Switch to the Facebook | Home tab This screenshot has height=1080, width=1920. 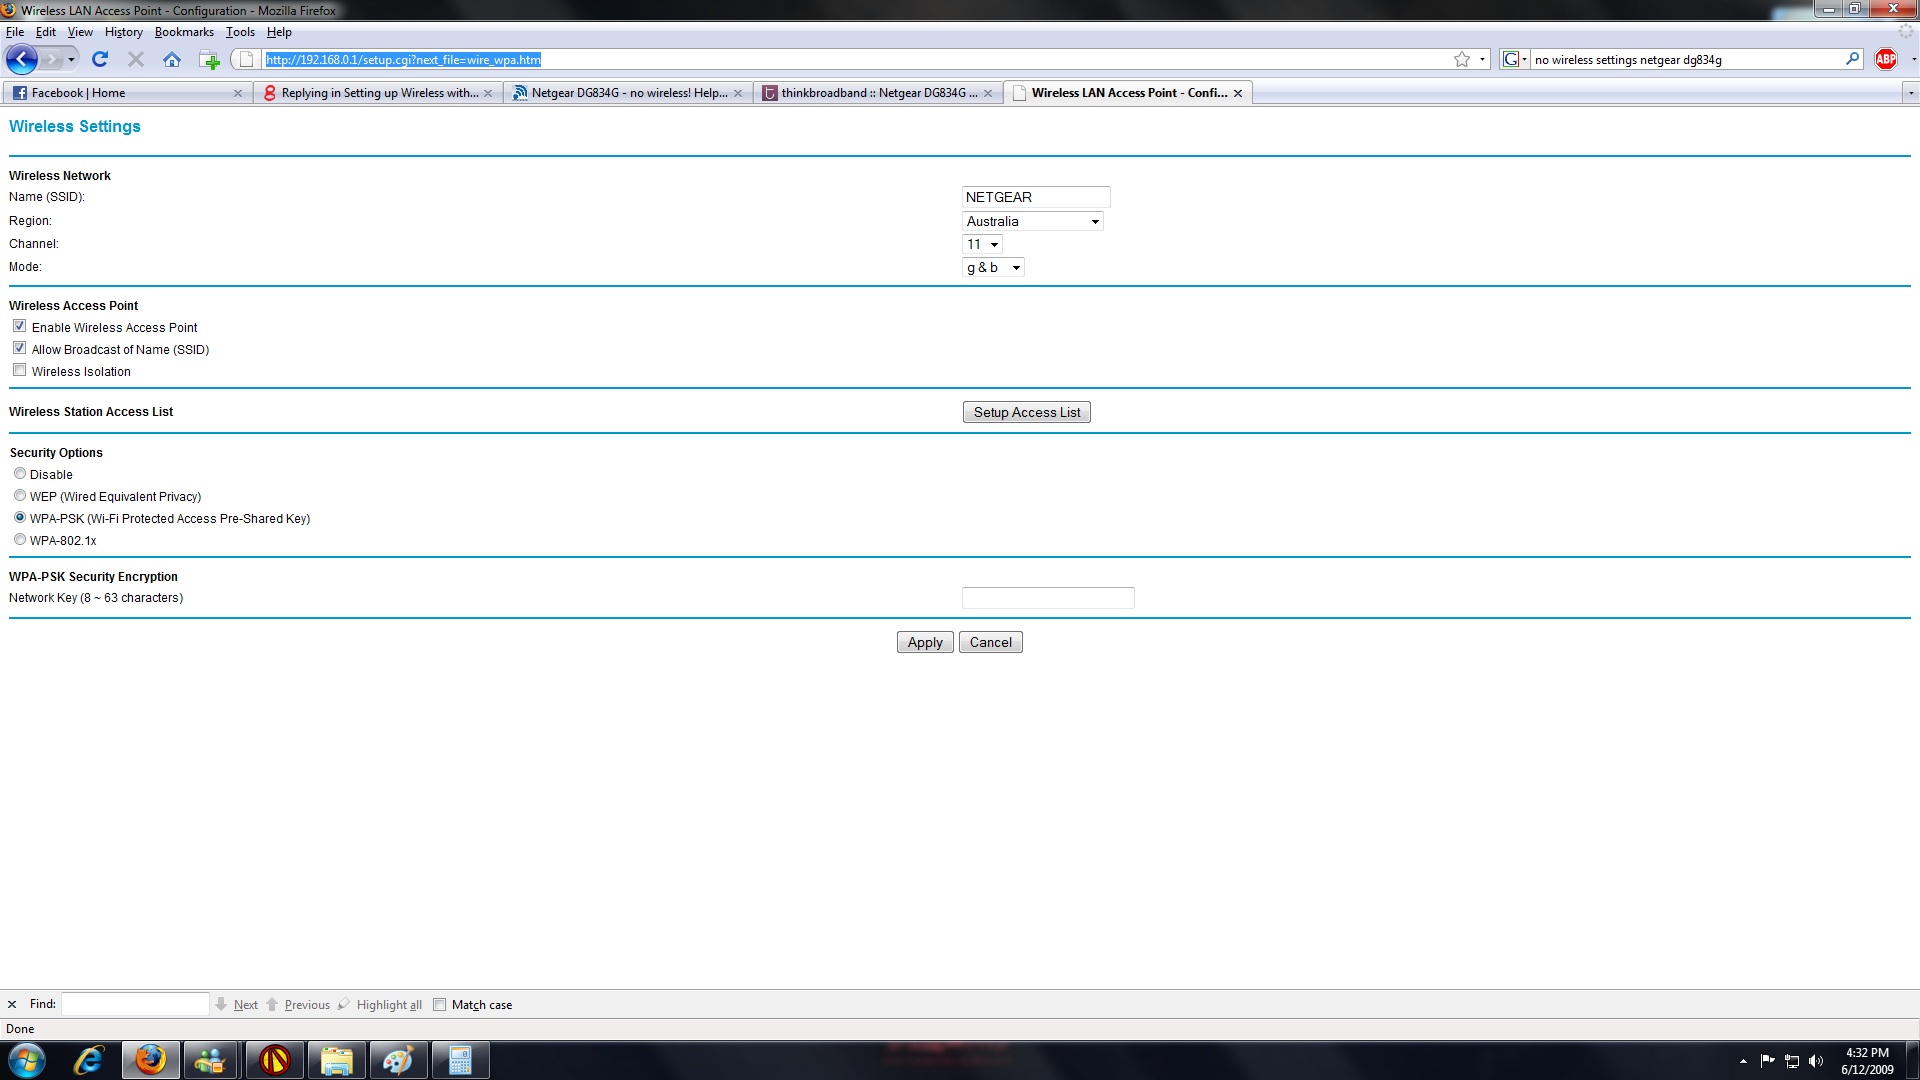pyautogui.click(x=127, y=93)
